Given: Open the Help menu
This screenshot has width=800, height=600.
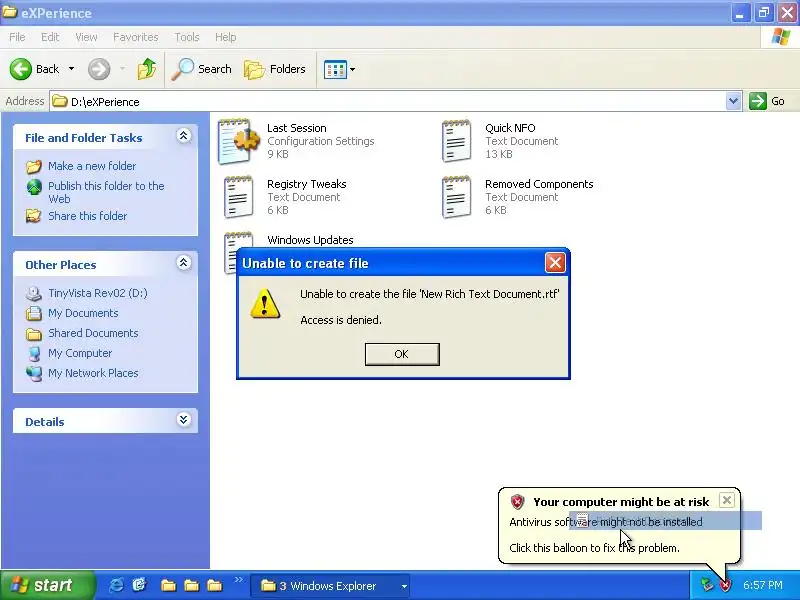Looking at the screenshot, I should tap(225, 37).
